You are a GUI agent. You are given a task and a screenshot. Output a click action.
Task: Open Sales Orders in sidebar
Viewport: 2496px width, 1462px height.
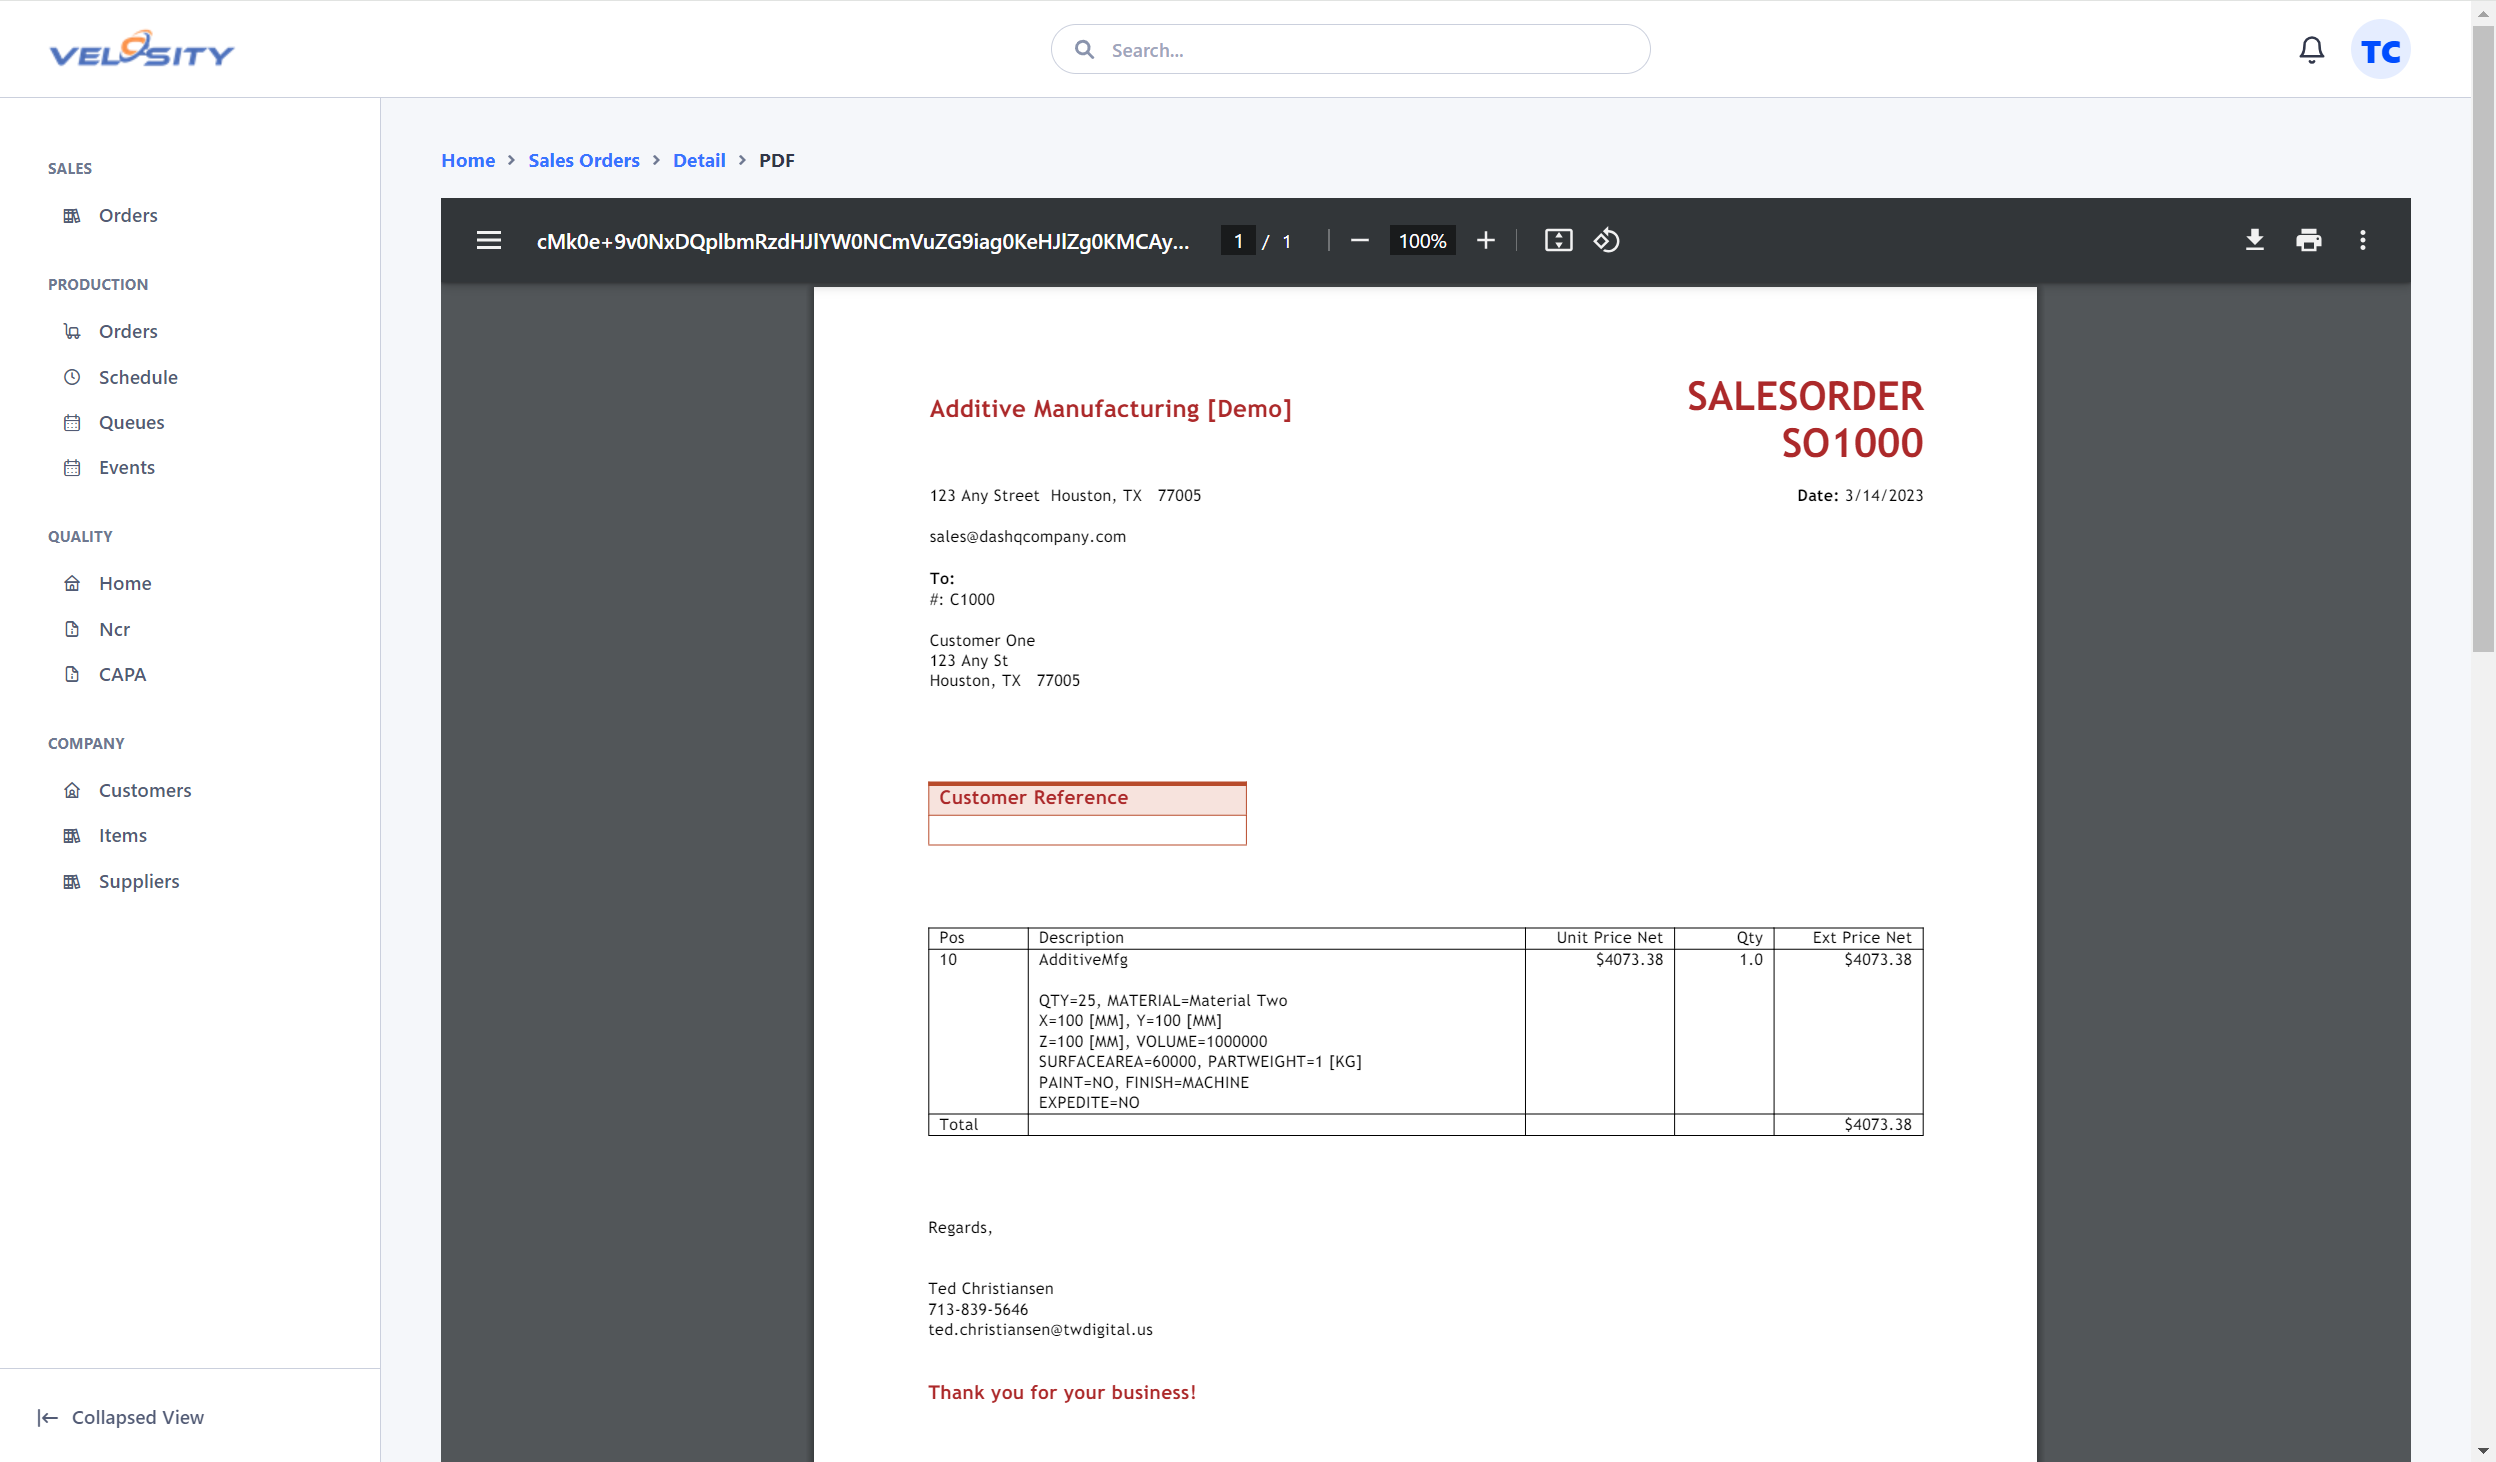click(x=128, y=215)
